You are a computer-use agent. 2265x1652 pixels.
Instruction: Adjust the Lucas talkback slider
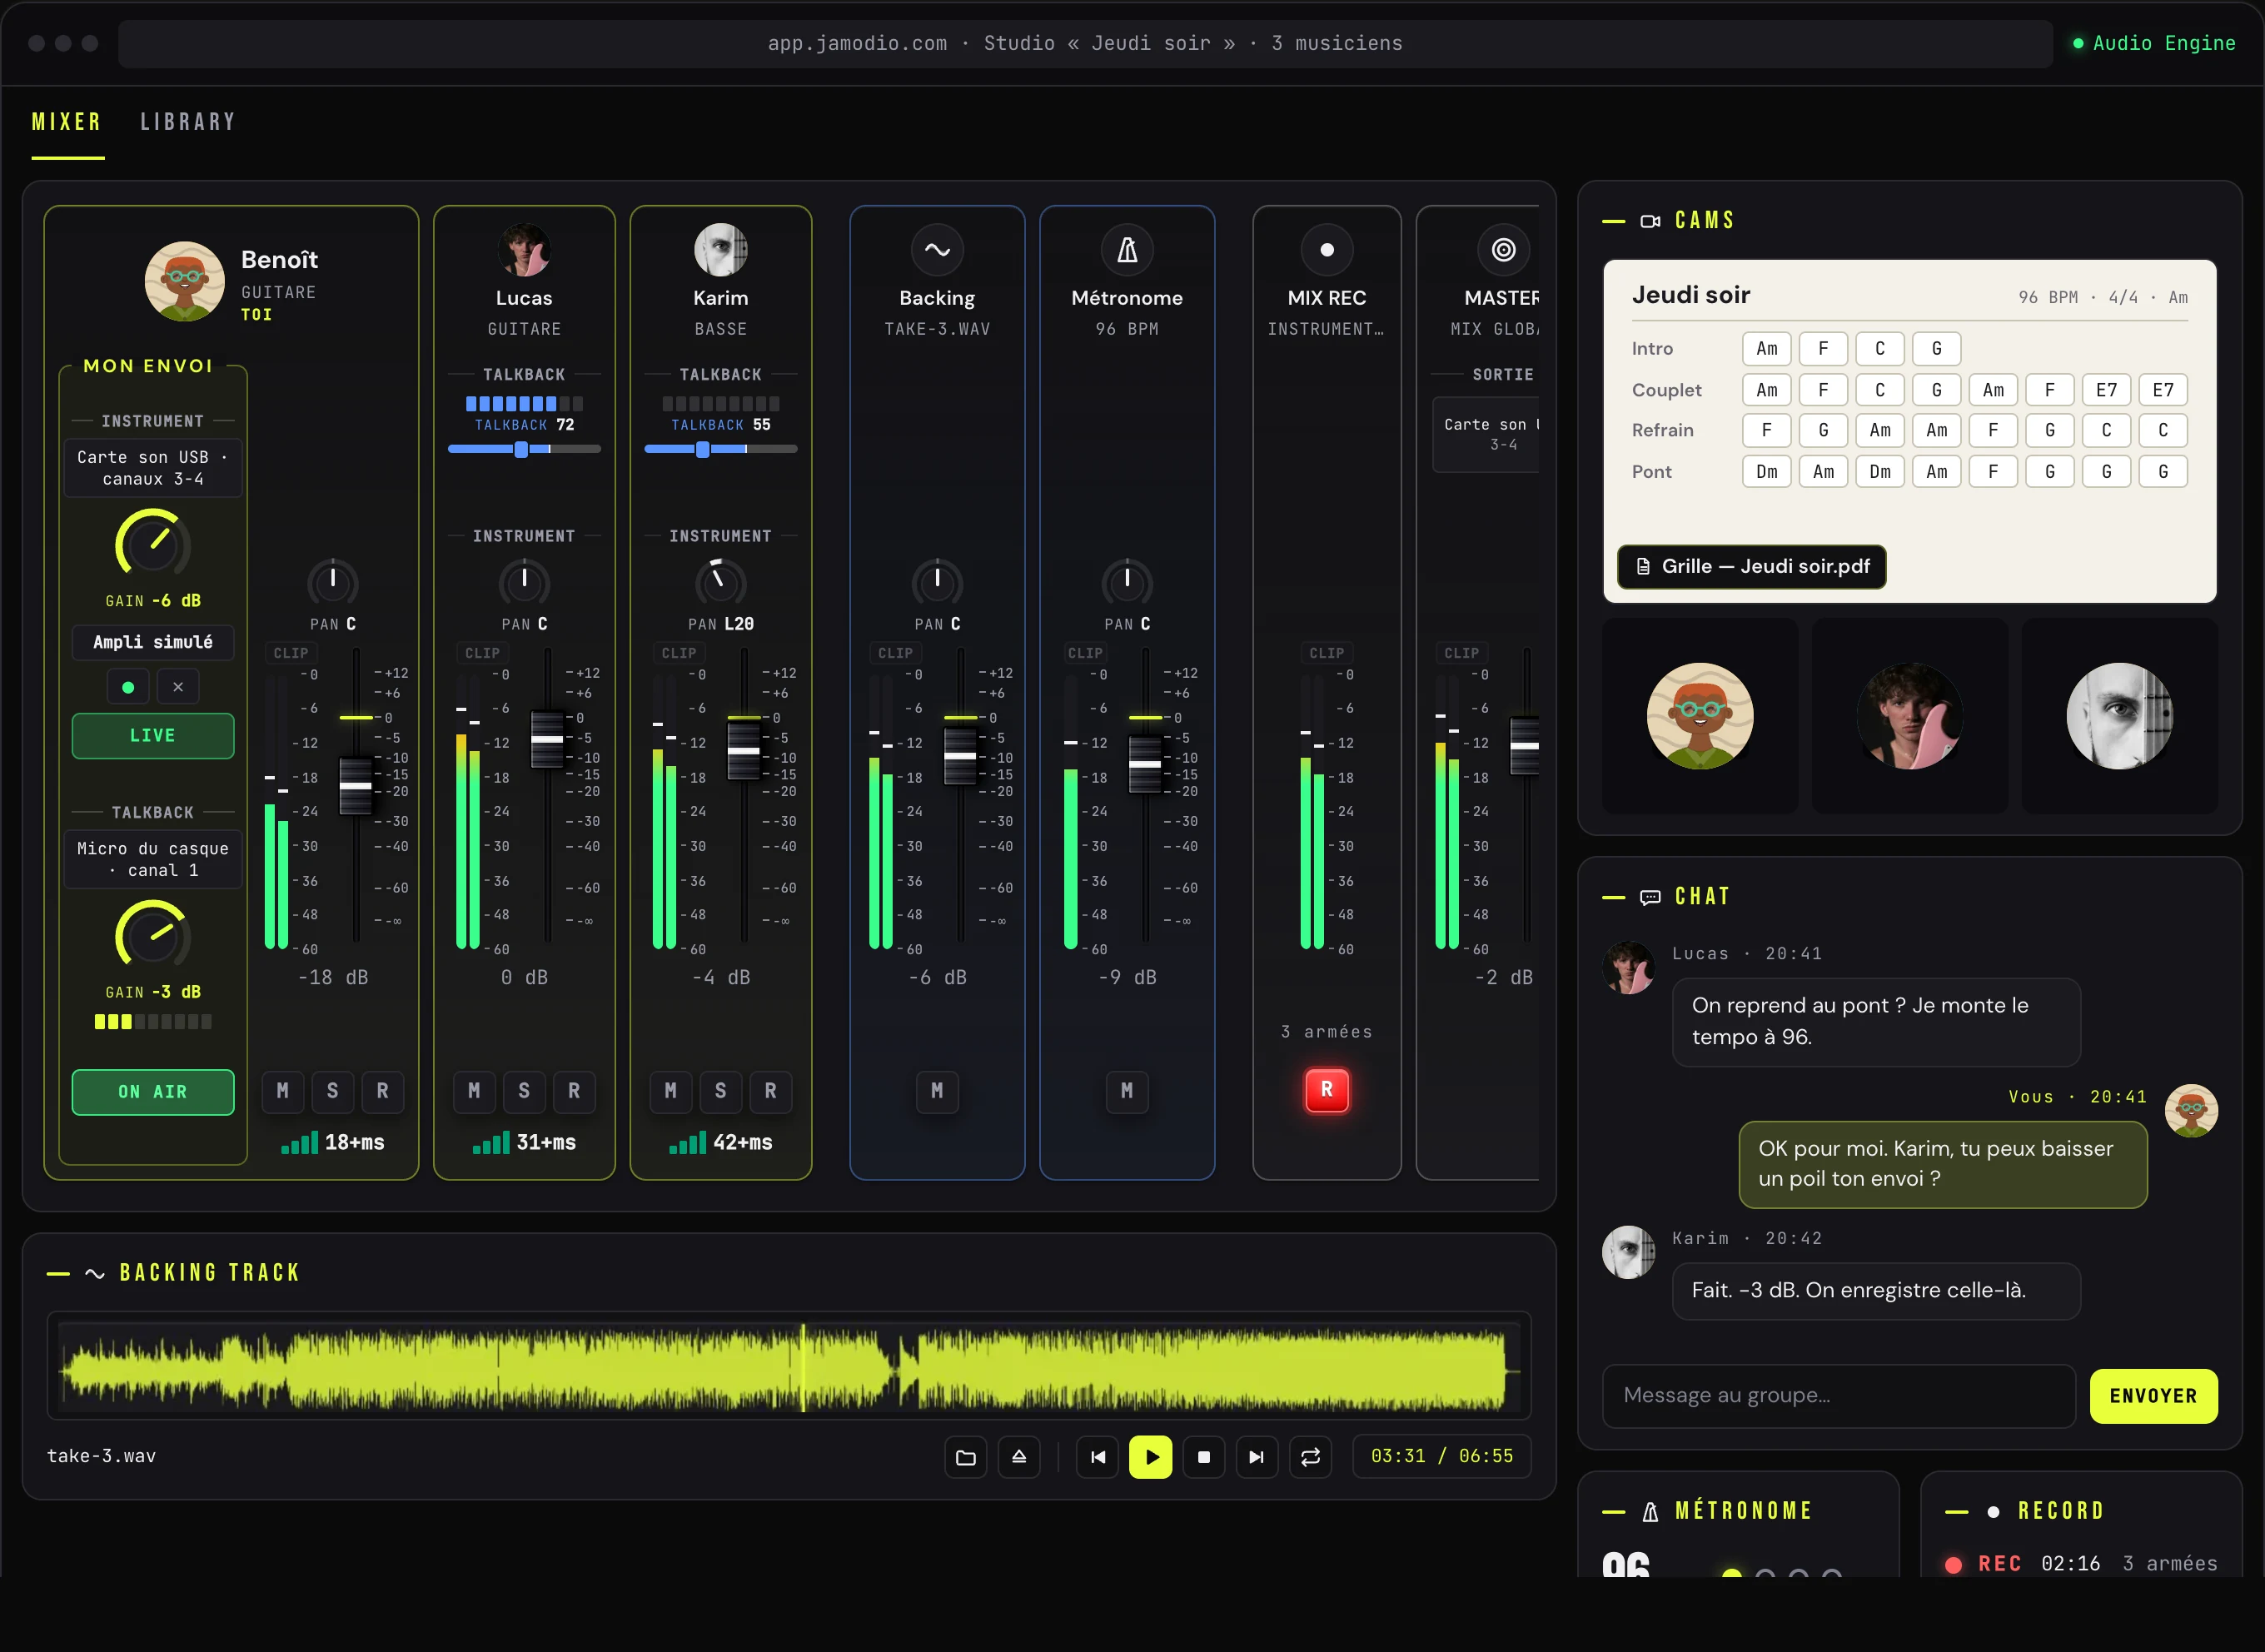[x=524, y=450]
